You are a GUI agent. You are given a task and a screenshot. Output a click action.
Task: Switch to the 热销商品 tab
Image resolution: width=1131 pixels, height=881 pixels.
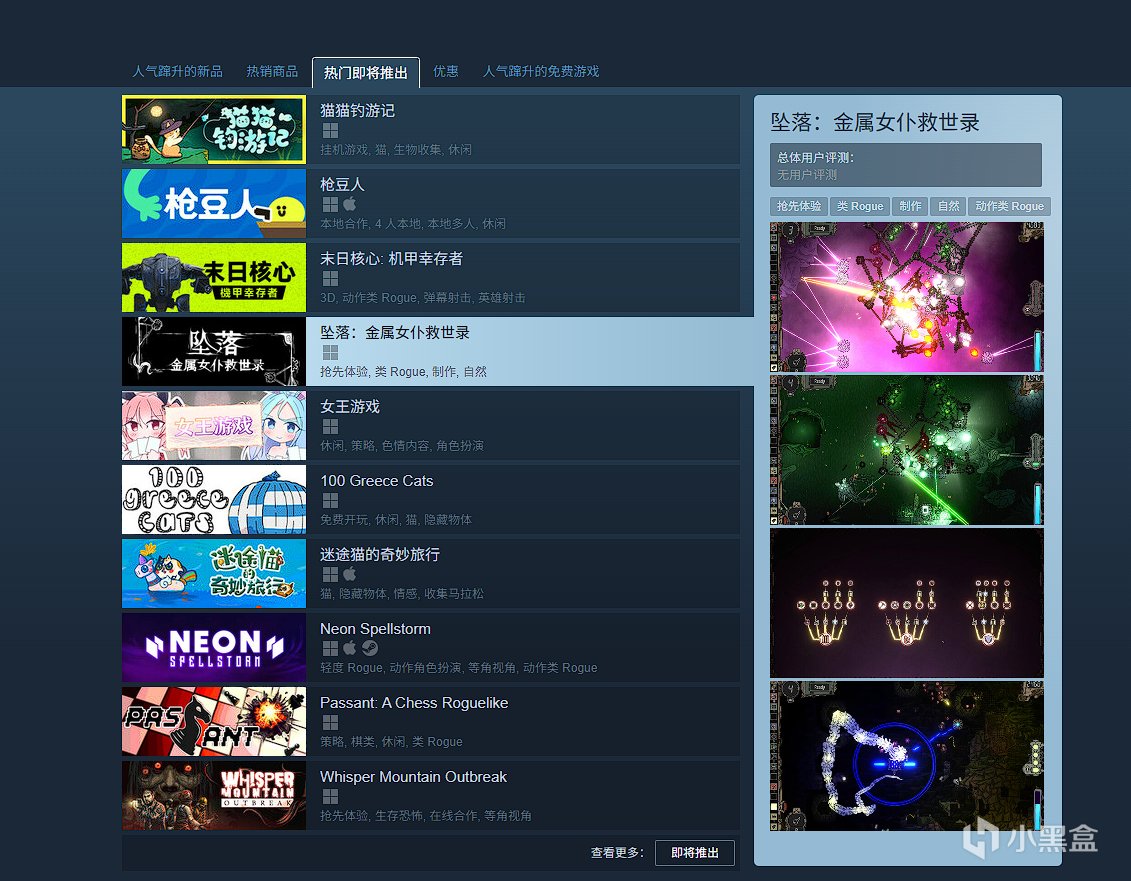point(272,71)
